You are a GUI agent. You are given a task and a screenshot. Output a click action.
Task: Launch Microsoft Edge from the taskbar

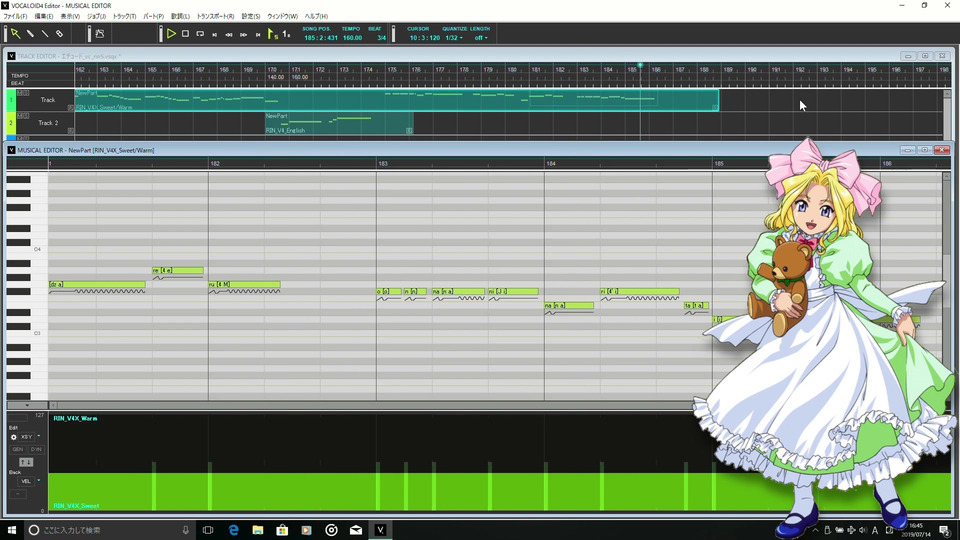click(x=233, y=530)
